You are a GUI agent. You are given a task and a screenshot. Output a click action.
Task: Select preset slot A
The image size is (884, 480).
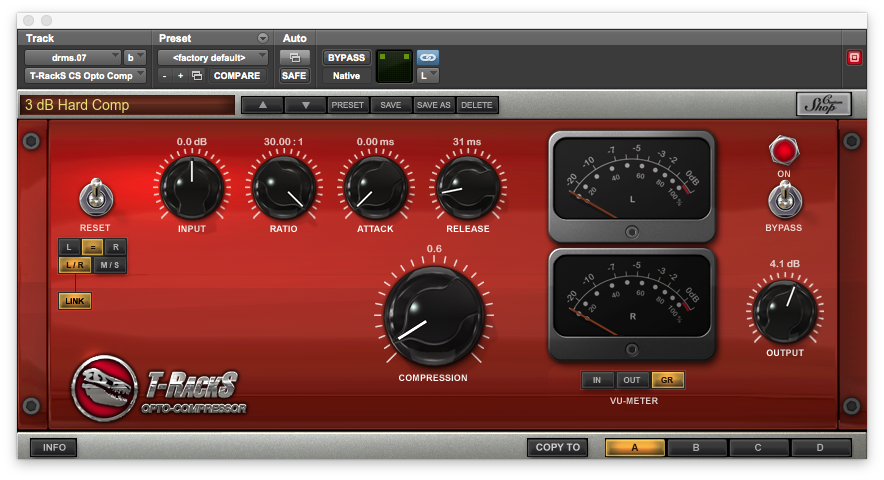(x=635, y=447)
